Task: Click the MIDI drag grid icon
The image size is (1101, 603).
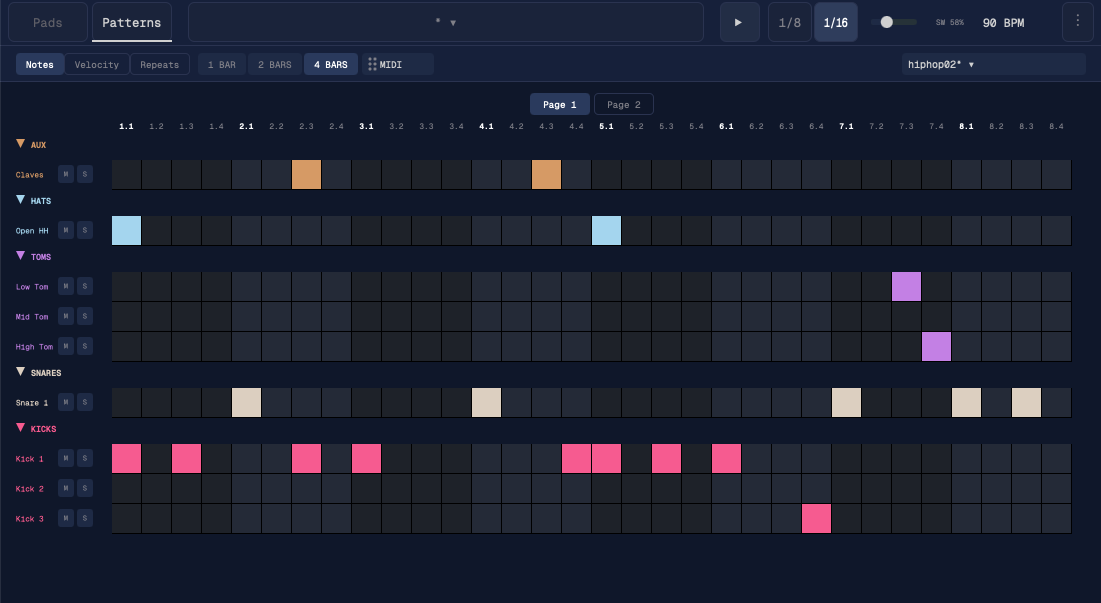Action: pos(372,65)
